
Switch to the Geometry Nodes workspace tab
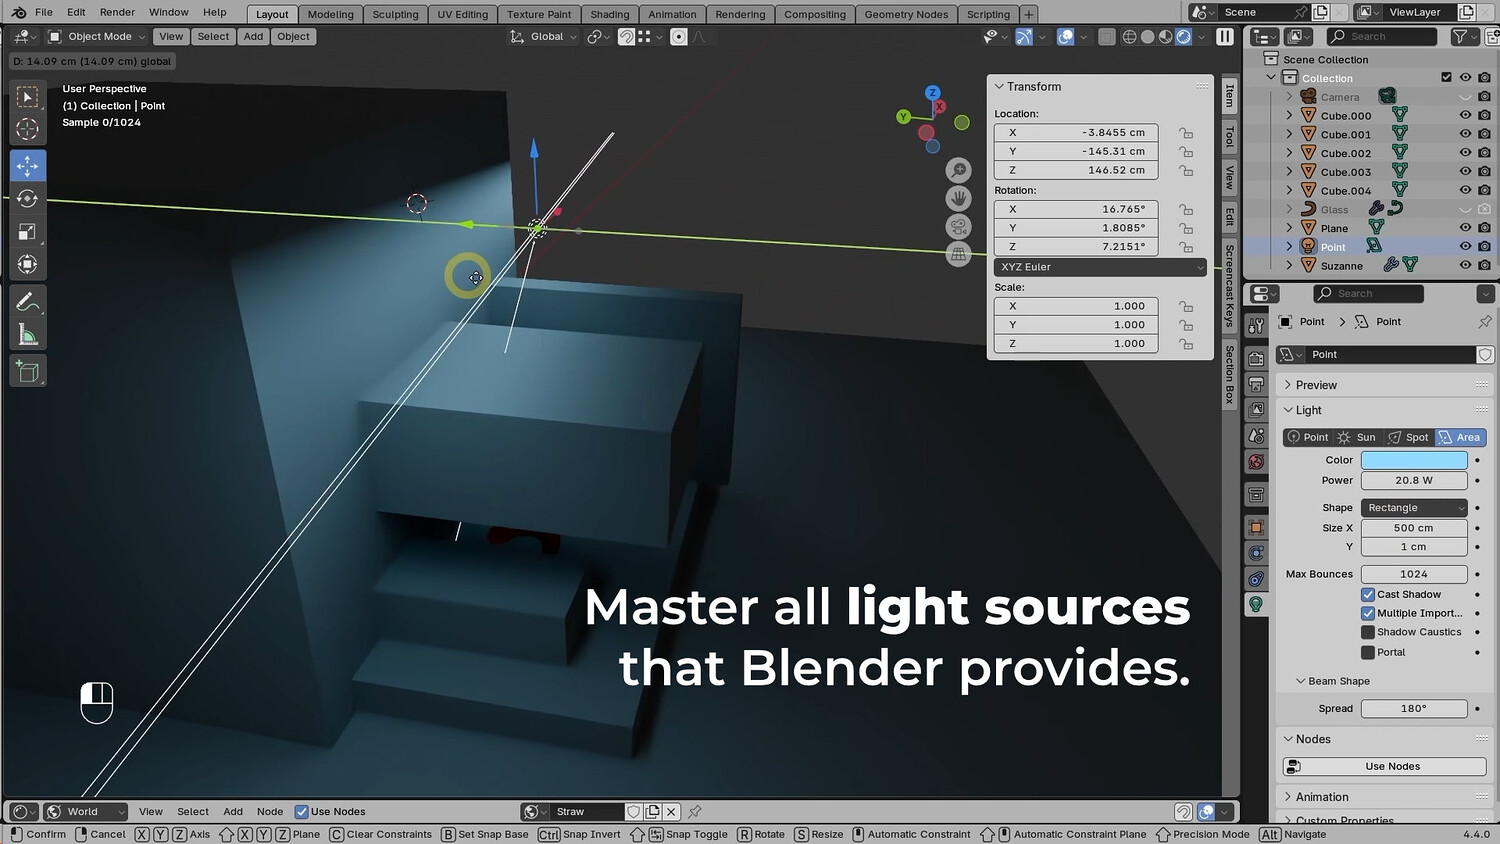pyautogui.click(x=906, y=15)
